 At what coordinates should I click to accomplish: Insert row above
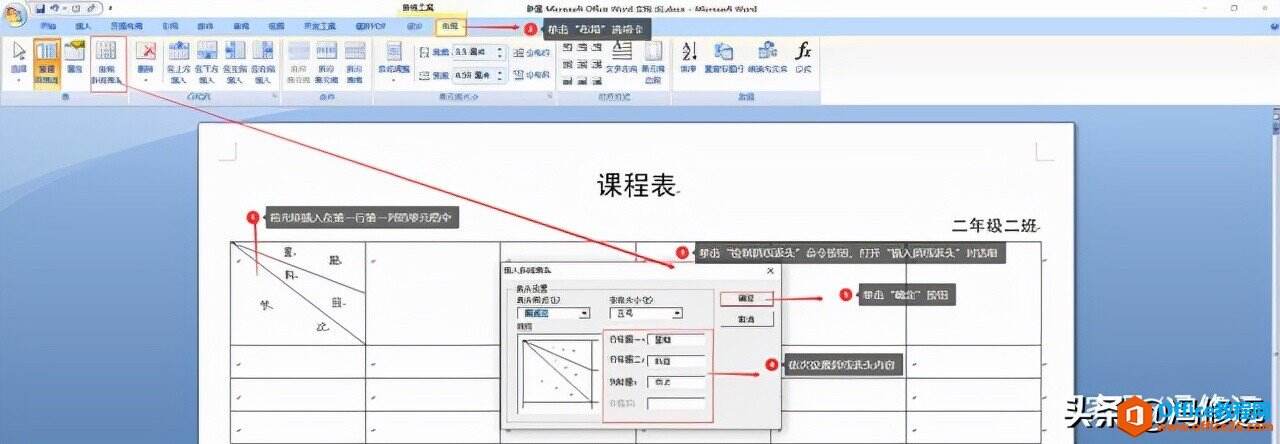click(x=178, y=60)
